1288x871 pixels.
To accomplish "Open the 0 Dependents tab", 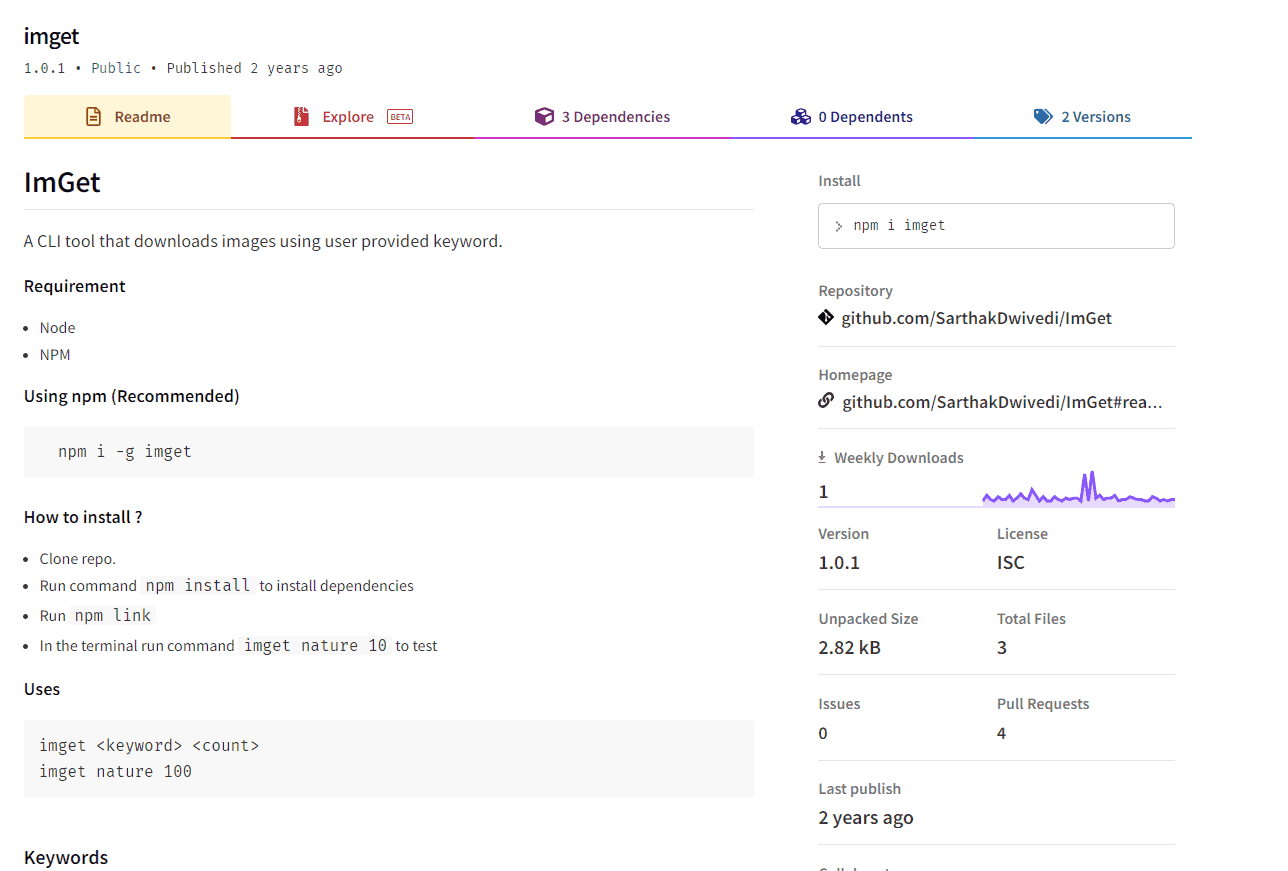I will [865, 117].
